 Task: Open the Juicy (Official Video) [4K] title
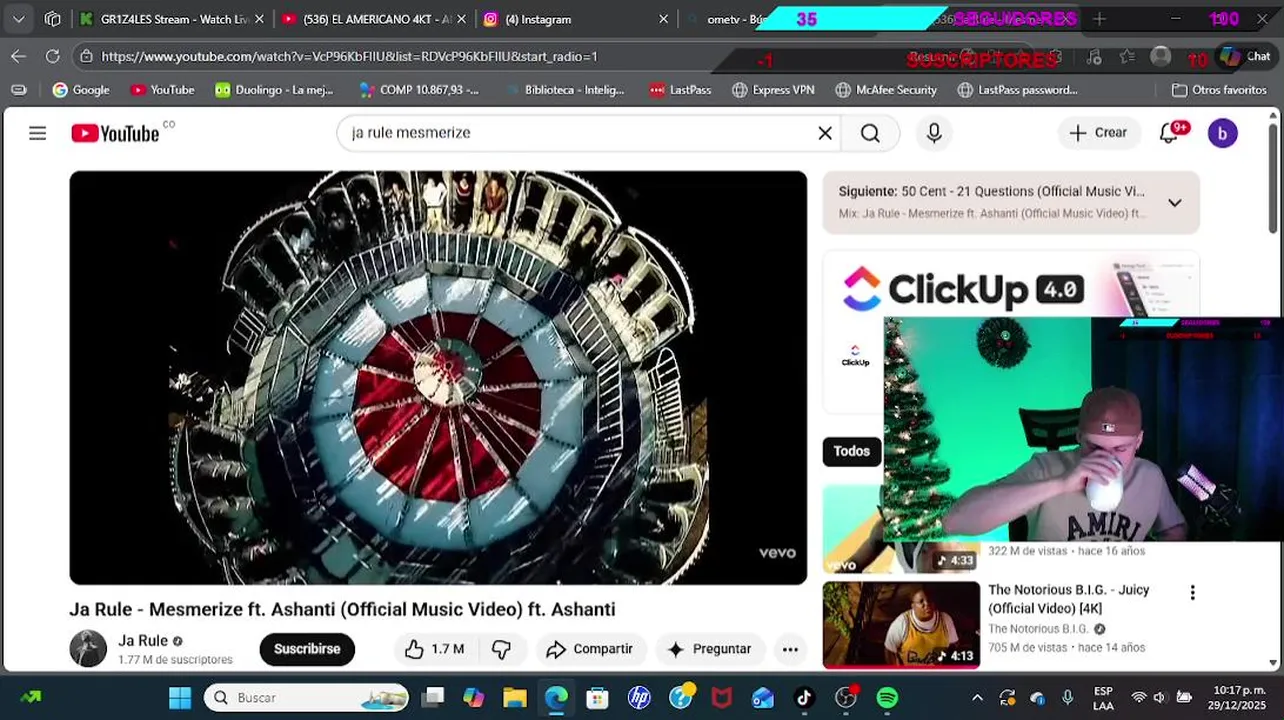click(1068, 599)
